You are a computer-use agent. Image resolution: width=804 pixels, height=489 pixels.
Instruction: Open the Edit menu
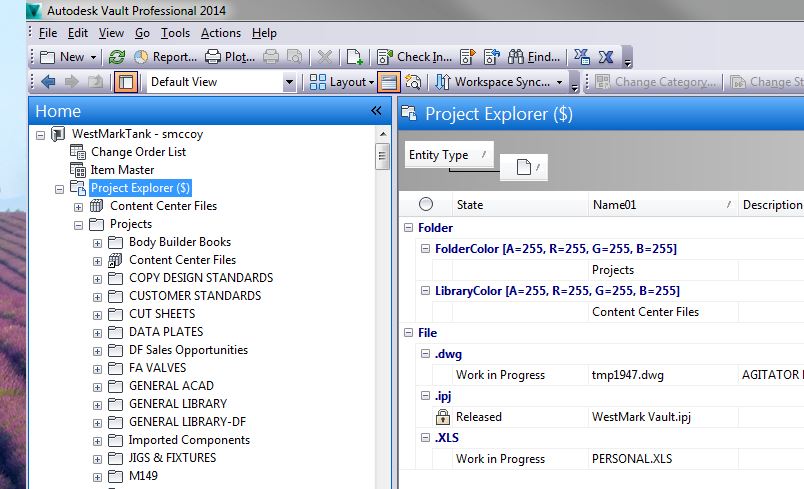click(x=77, y=33)
